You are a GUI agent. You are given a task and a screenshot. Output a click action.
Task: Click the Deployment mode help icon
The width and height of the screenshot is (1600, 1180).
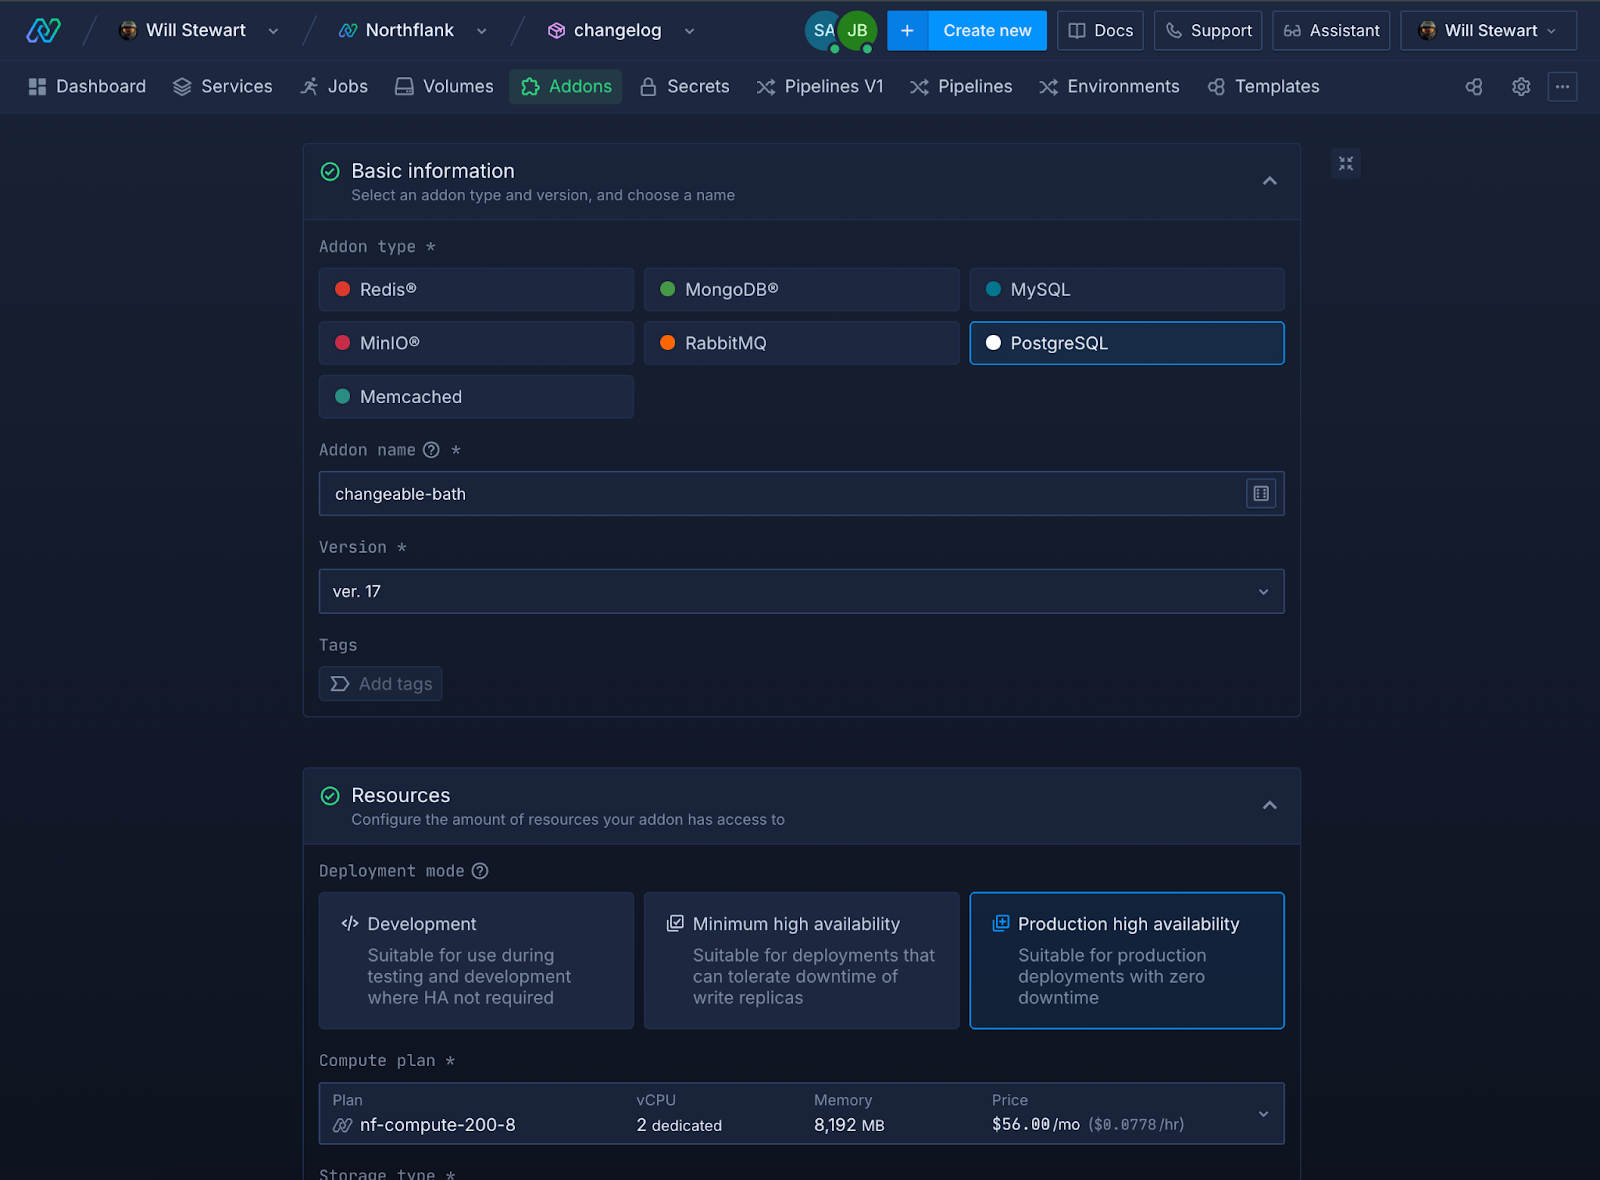(x=480, y=871)
